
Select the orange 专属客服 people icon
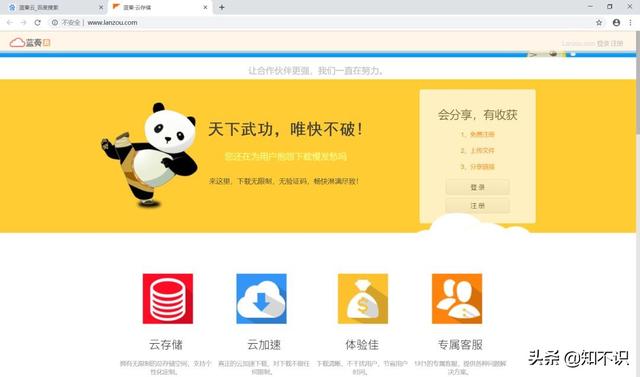click(457, 299)
